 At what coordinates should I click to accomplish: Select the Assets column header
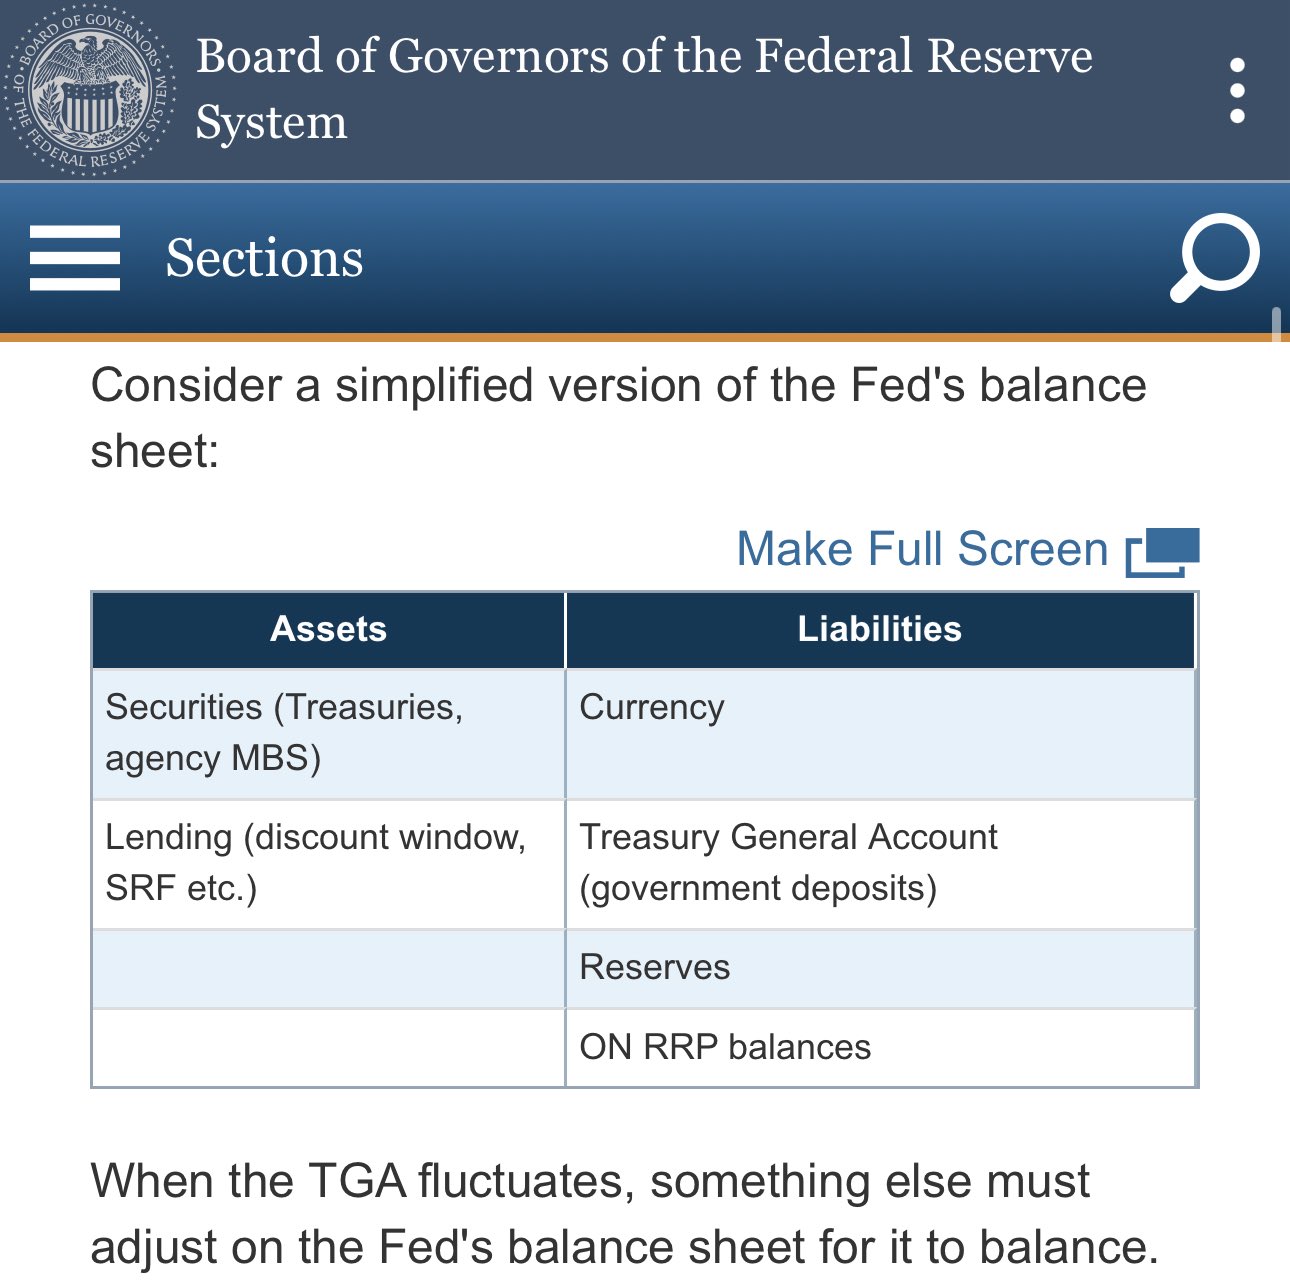pyautogui.click(x=328, y=629)
